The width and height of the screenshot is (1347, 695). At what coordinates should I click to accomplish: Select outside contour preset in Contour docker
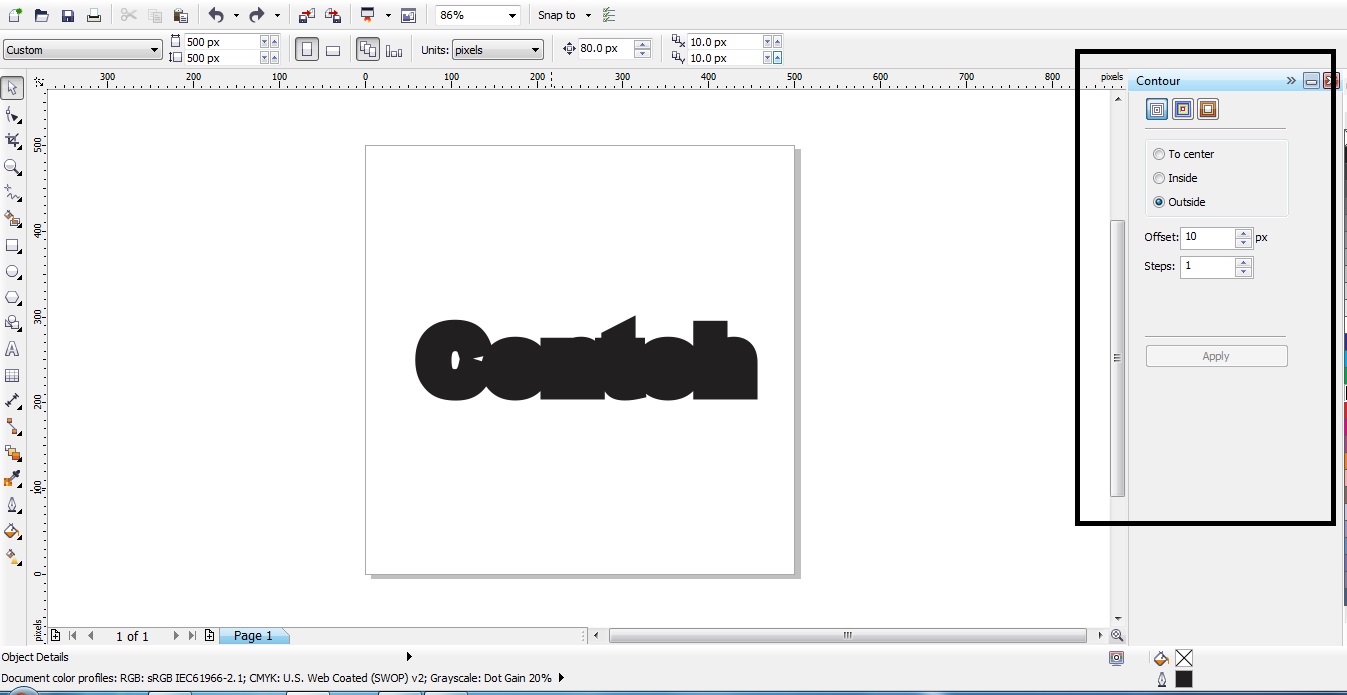(1208, 109)
